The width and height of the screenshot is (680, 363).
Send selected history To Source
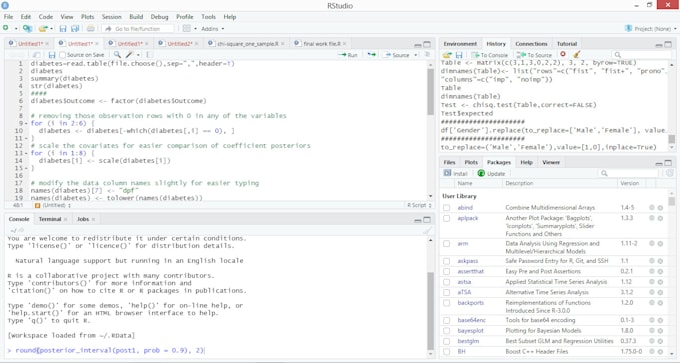[534, 55]
